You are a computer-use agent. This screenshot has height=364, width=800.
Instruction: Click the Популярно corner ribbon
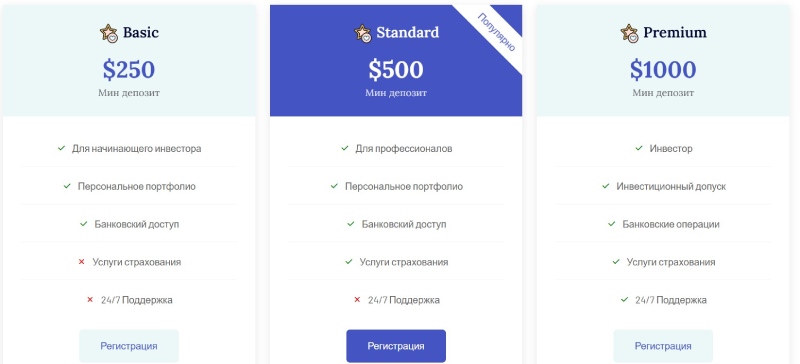coord(496,32)
